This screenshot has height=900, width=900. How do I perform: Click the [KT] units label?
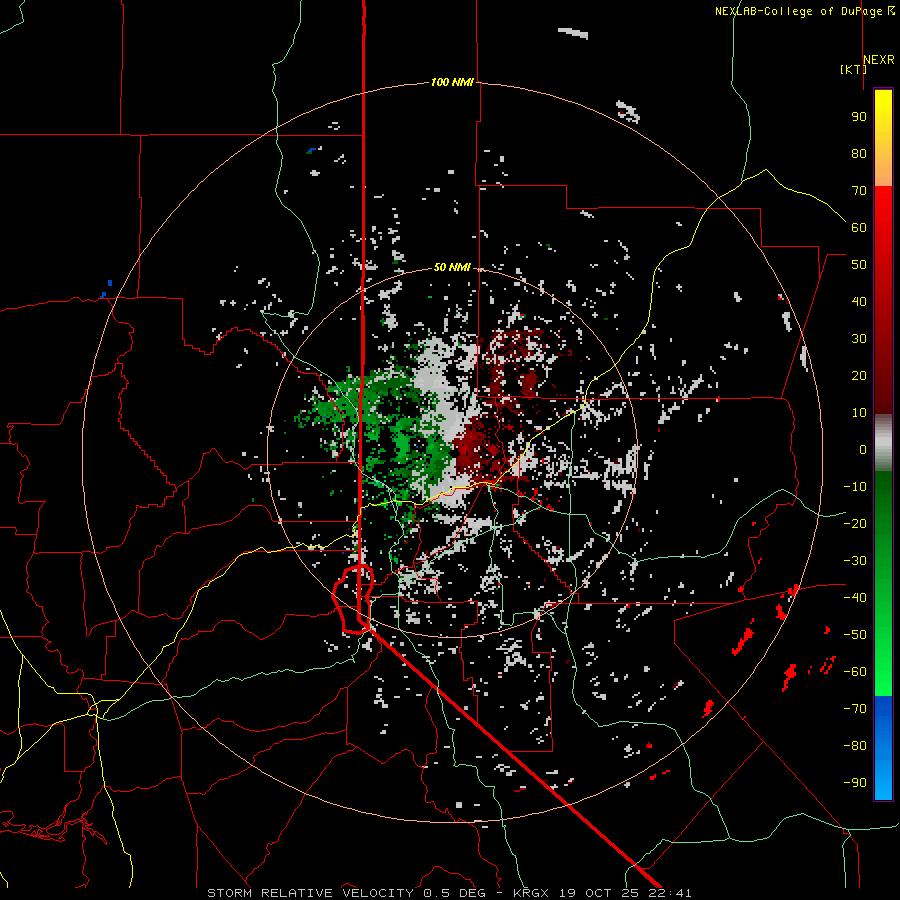[x=853, y=69]
